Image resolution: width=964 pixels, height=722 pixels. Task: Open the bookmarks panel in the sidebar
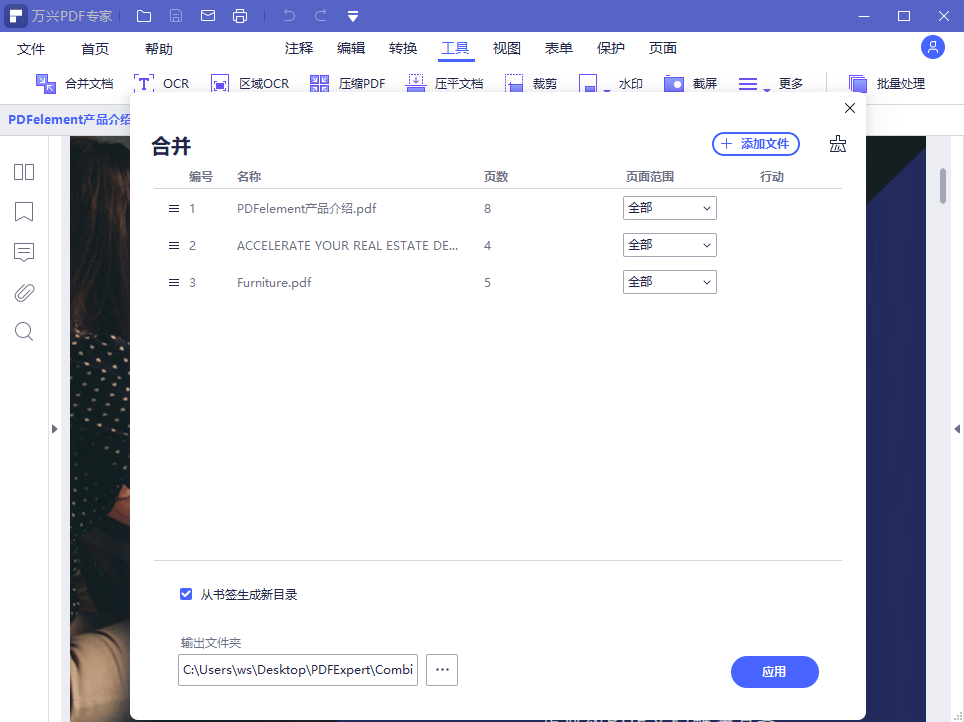point(23,212)
